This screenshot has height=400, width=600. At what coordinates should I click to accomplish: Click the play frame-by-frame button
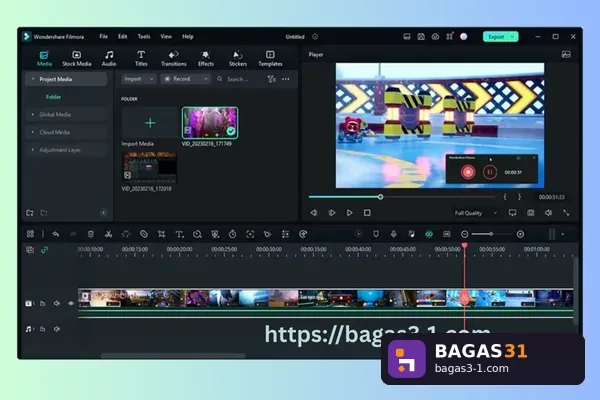332,213
